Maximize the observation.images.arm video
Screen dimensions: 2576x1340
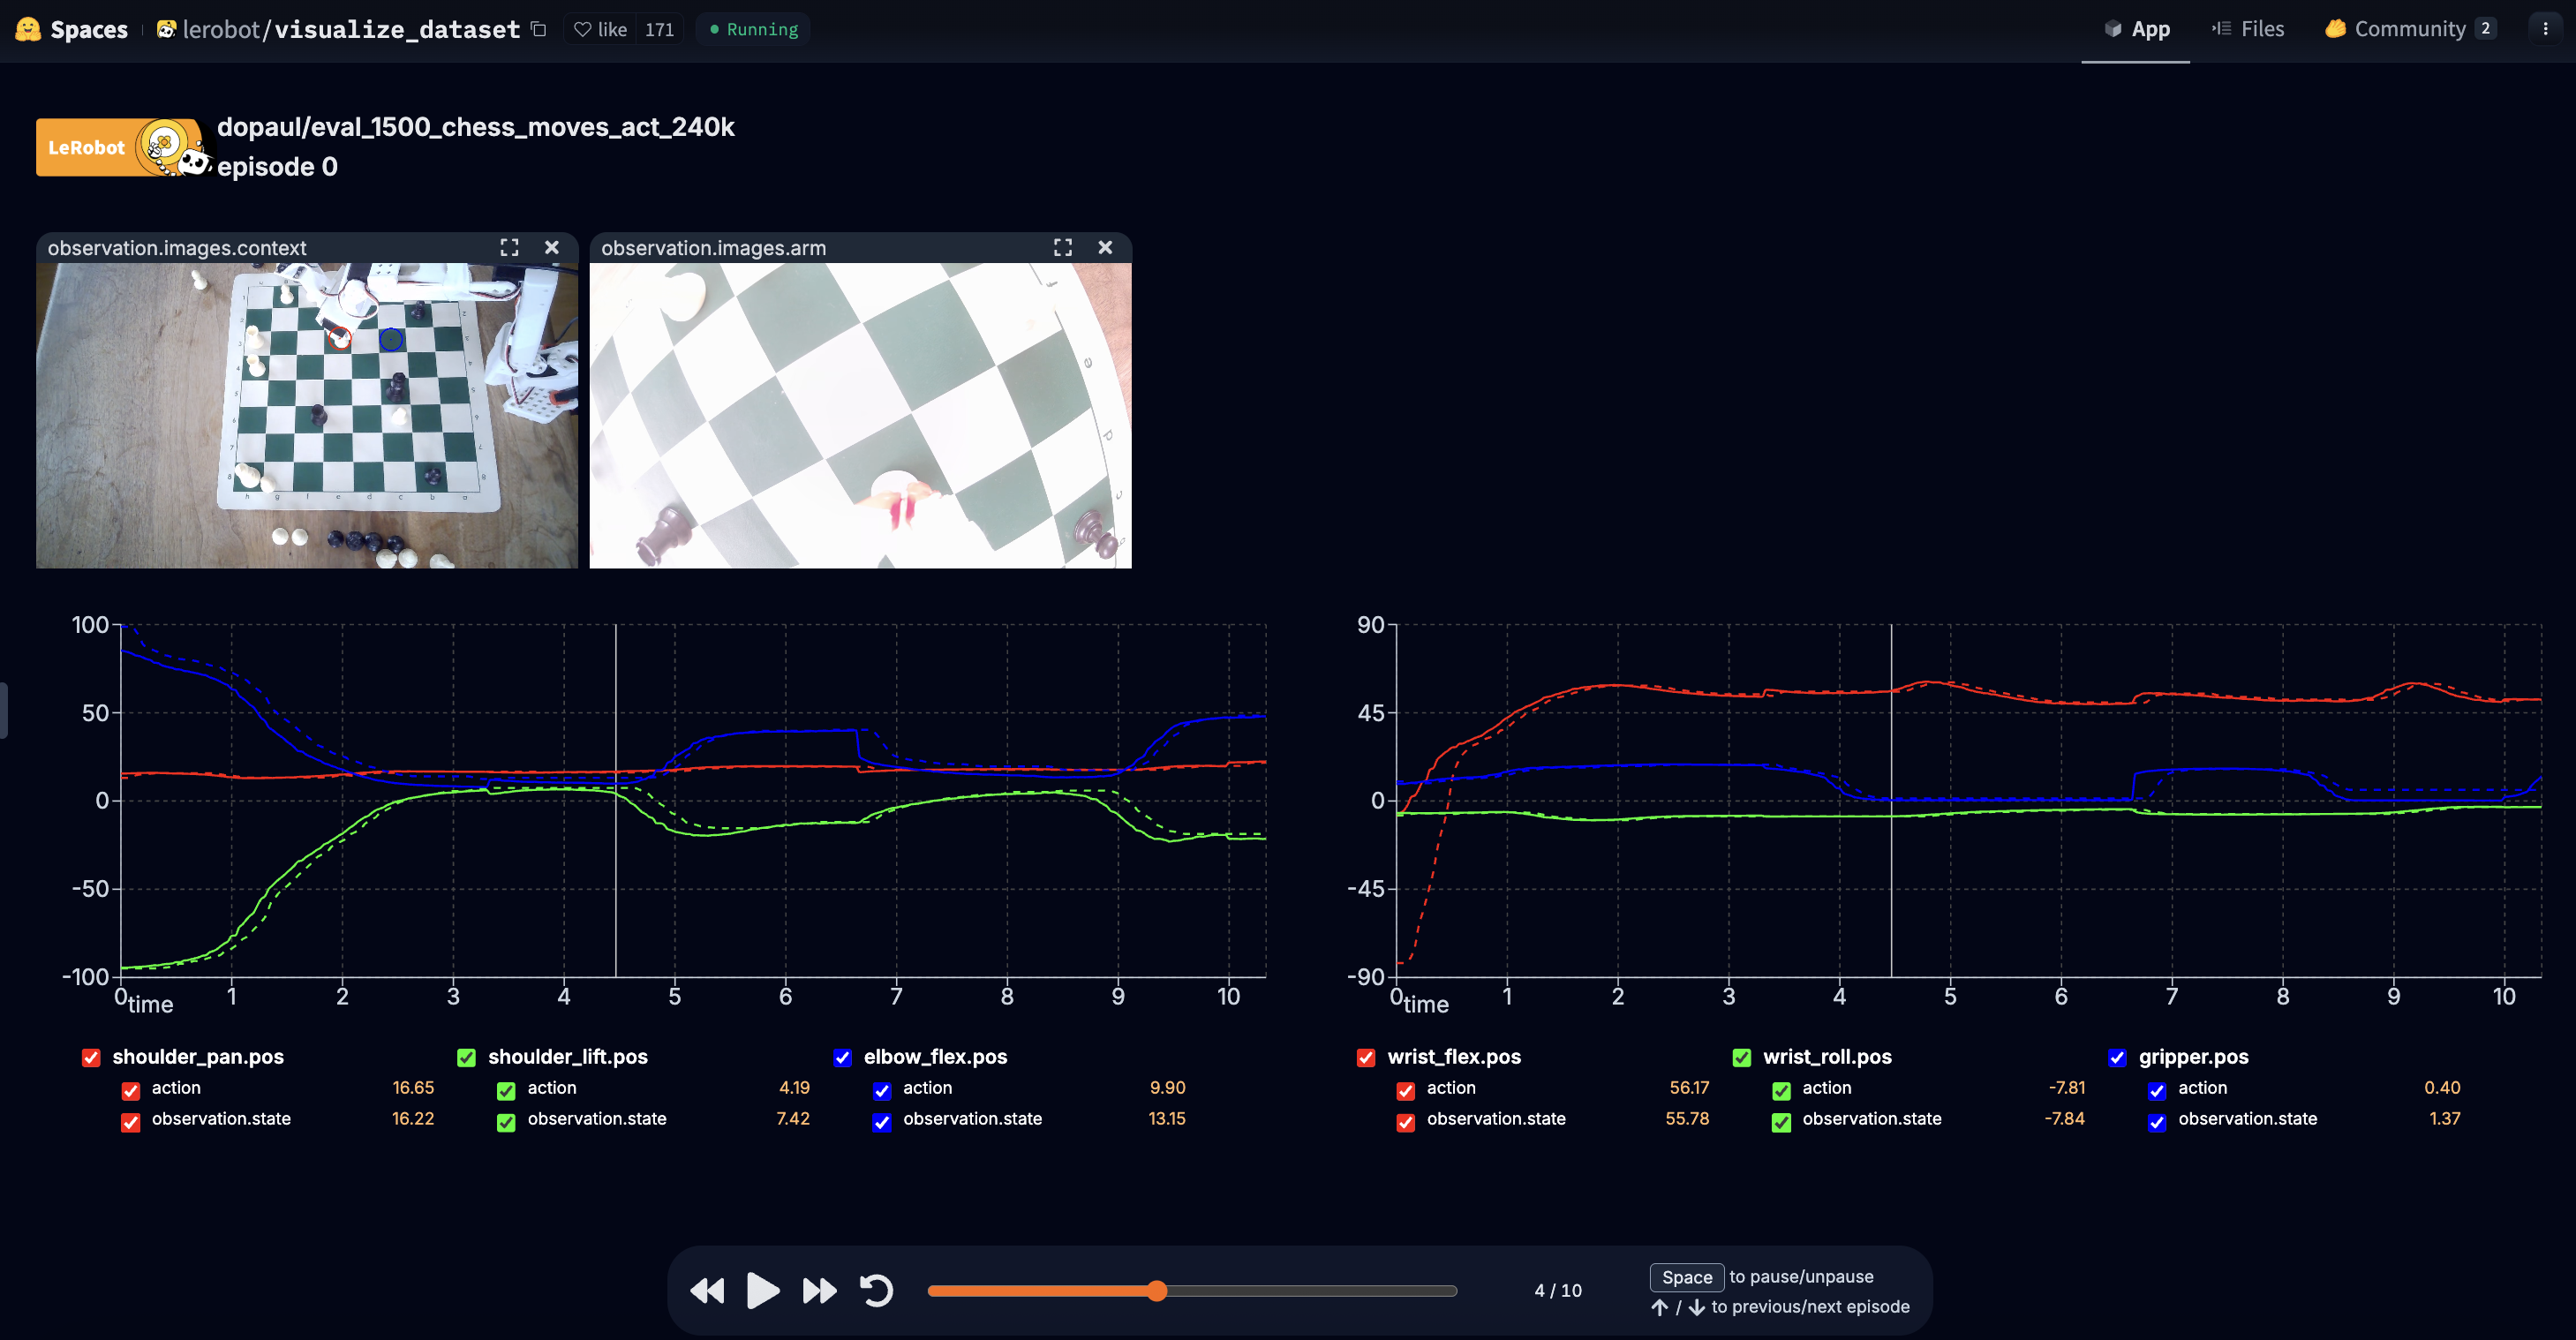pos(1062,247)
